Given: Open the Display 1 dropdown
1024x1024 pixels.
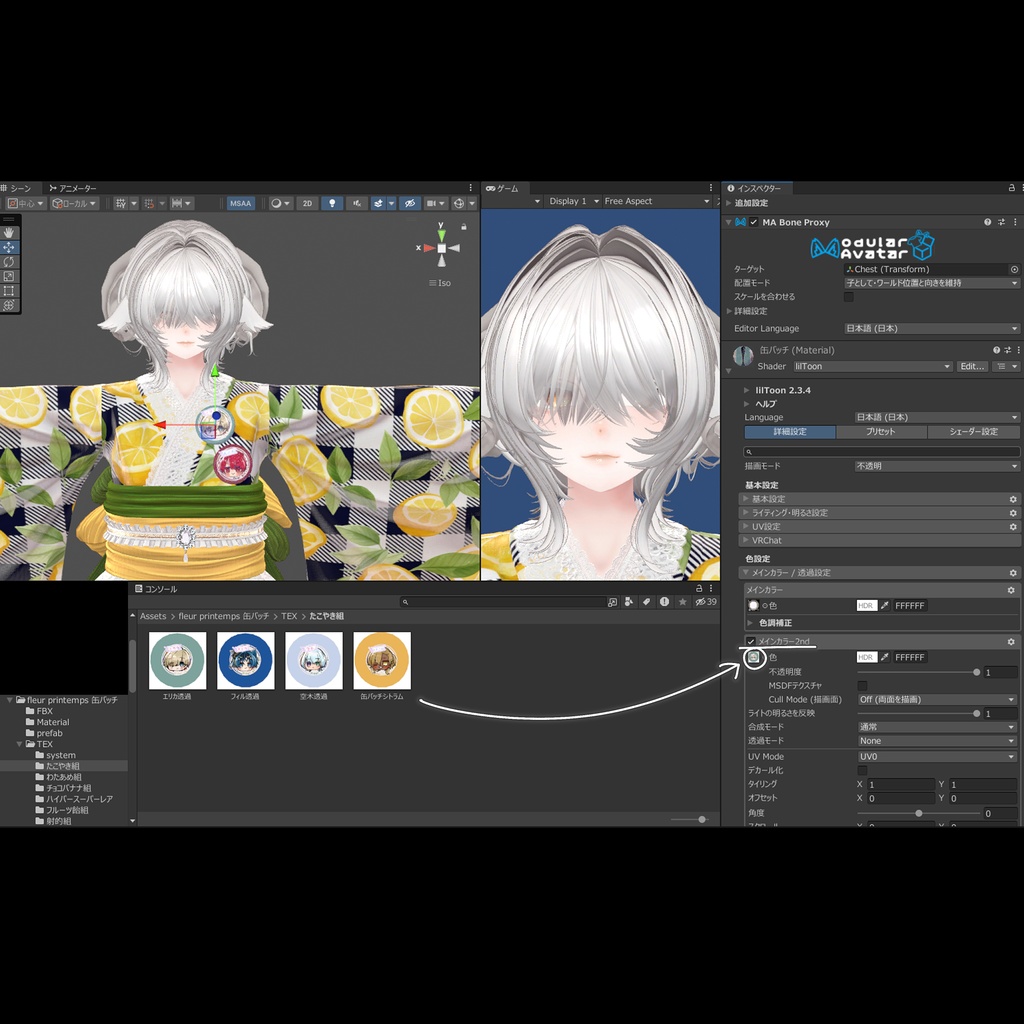Looking at the screenshot, I should [573, 201].
